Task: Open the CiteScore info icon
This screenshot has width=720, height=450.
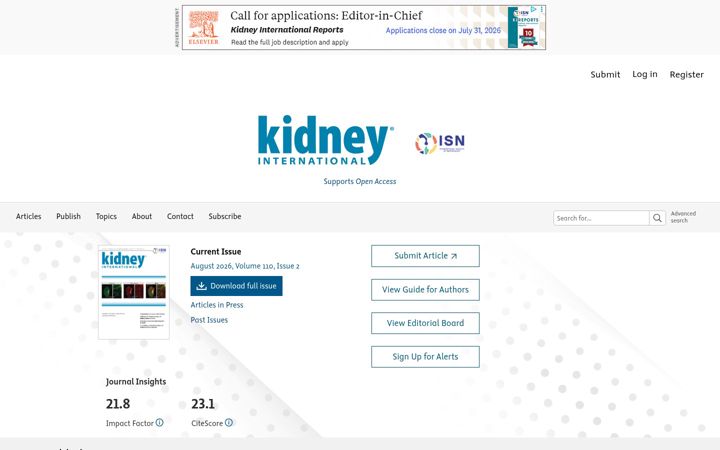Action: click(229, 422)
